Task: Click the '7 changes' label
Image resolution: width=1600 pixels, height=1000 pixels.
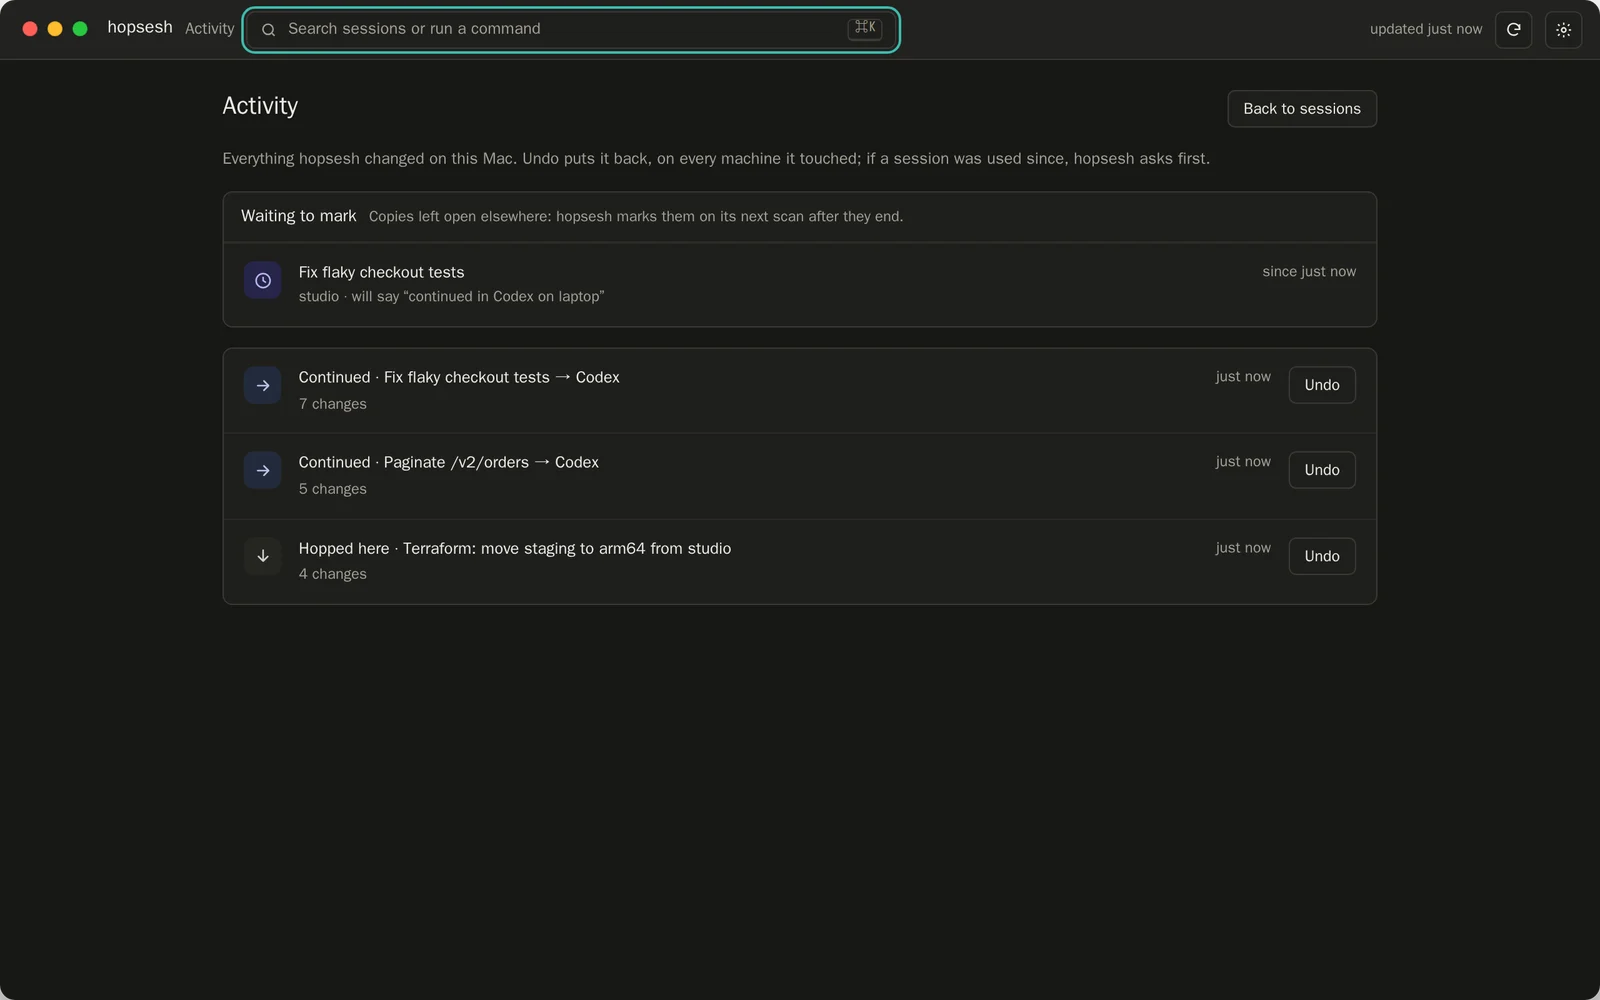Action: click(332, 404)
